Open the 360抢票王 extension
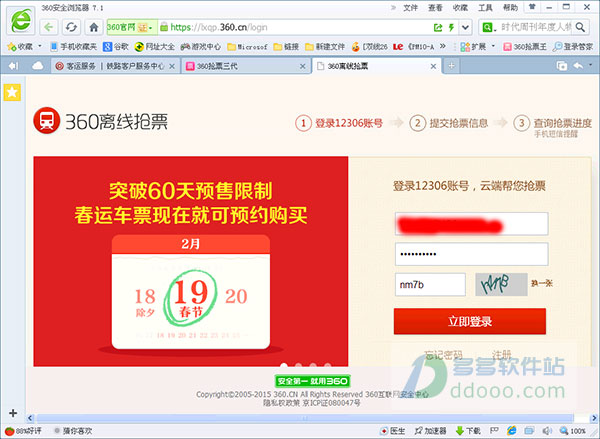The height and width of the screenshot is (439, 600). point(524,47)
